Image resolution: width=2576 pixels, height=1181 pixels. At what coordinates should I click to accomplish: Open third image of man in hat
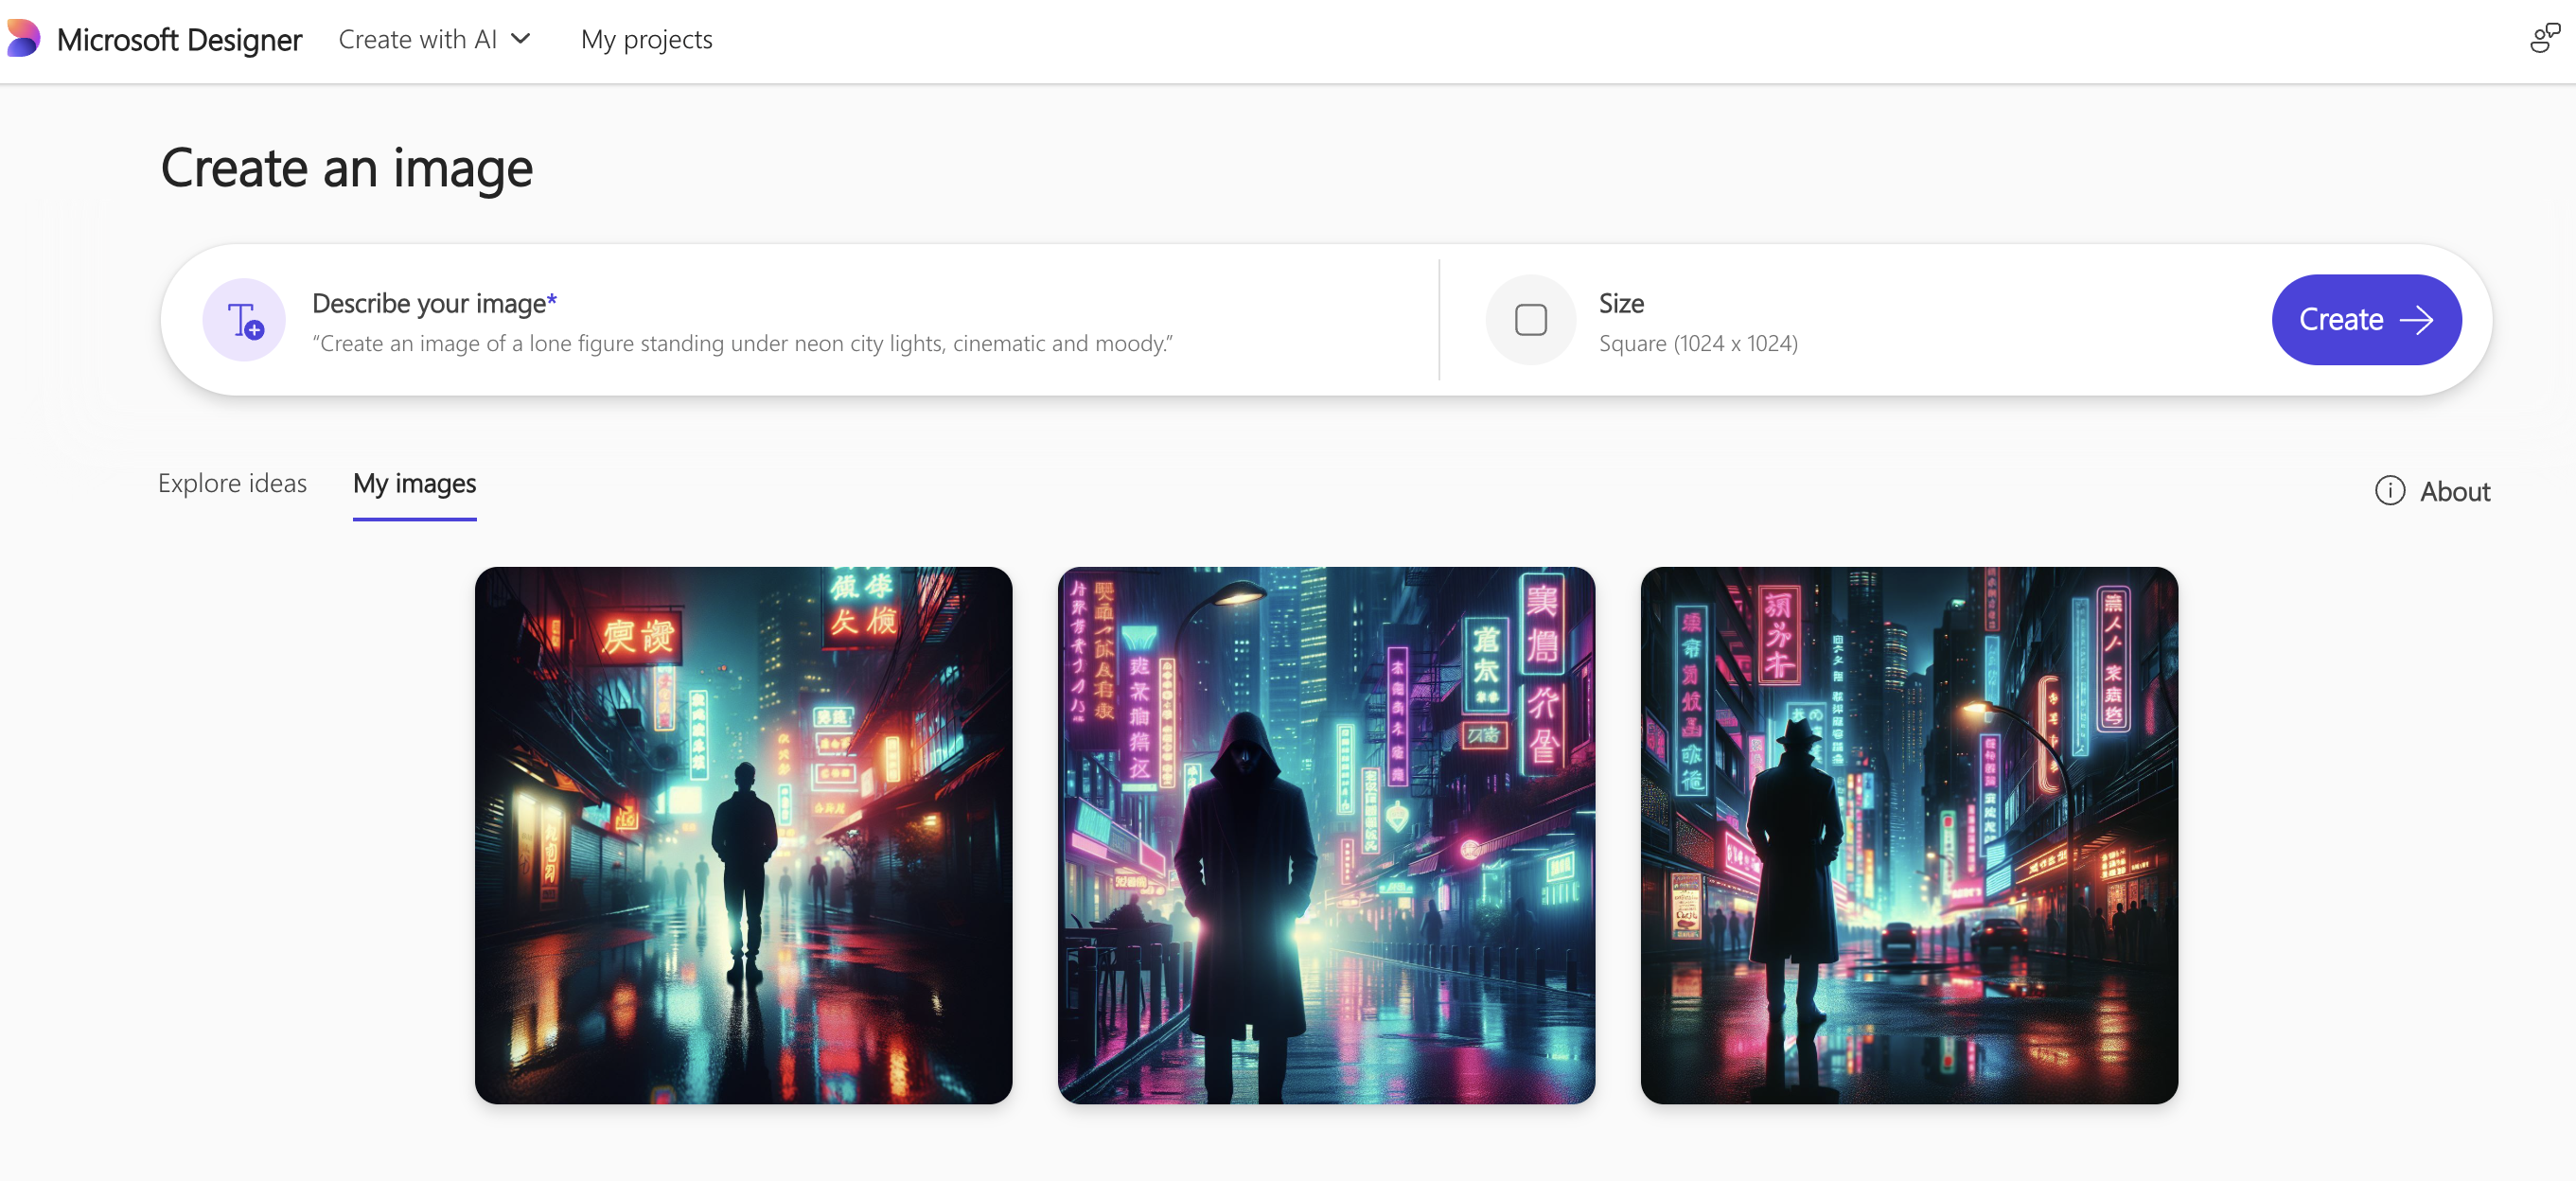pyautogui.click(x=1908, y=835)
